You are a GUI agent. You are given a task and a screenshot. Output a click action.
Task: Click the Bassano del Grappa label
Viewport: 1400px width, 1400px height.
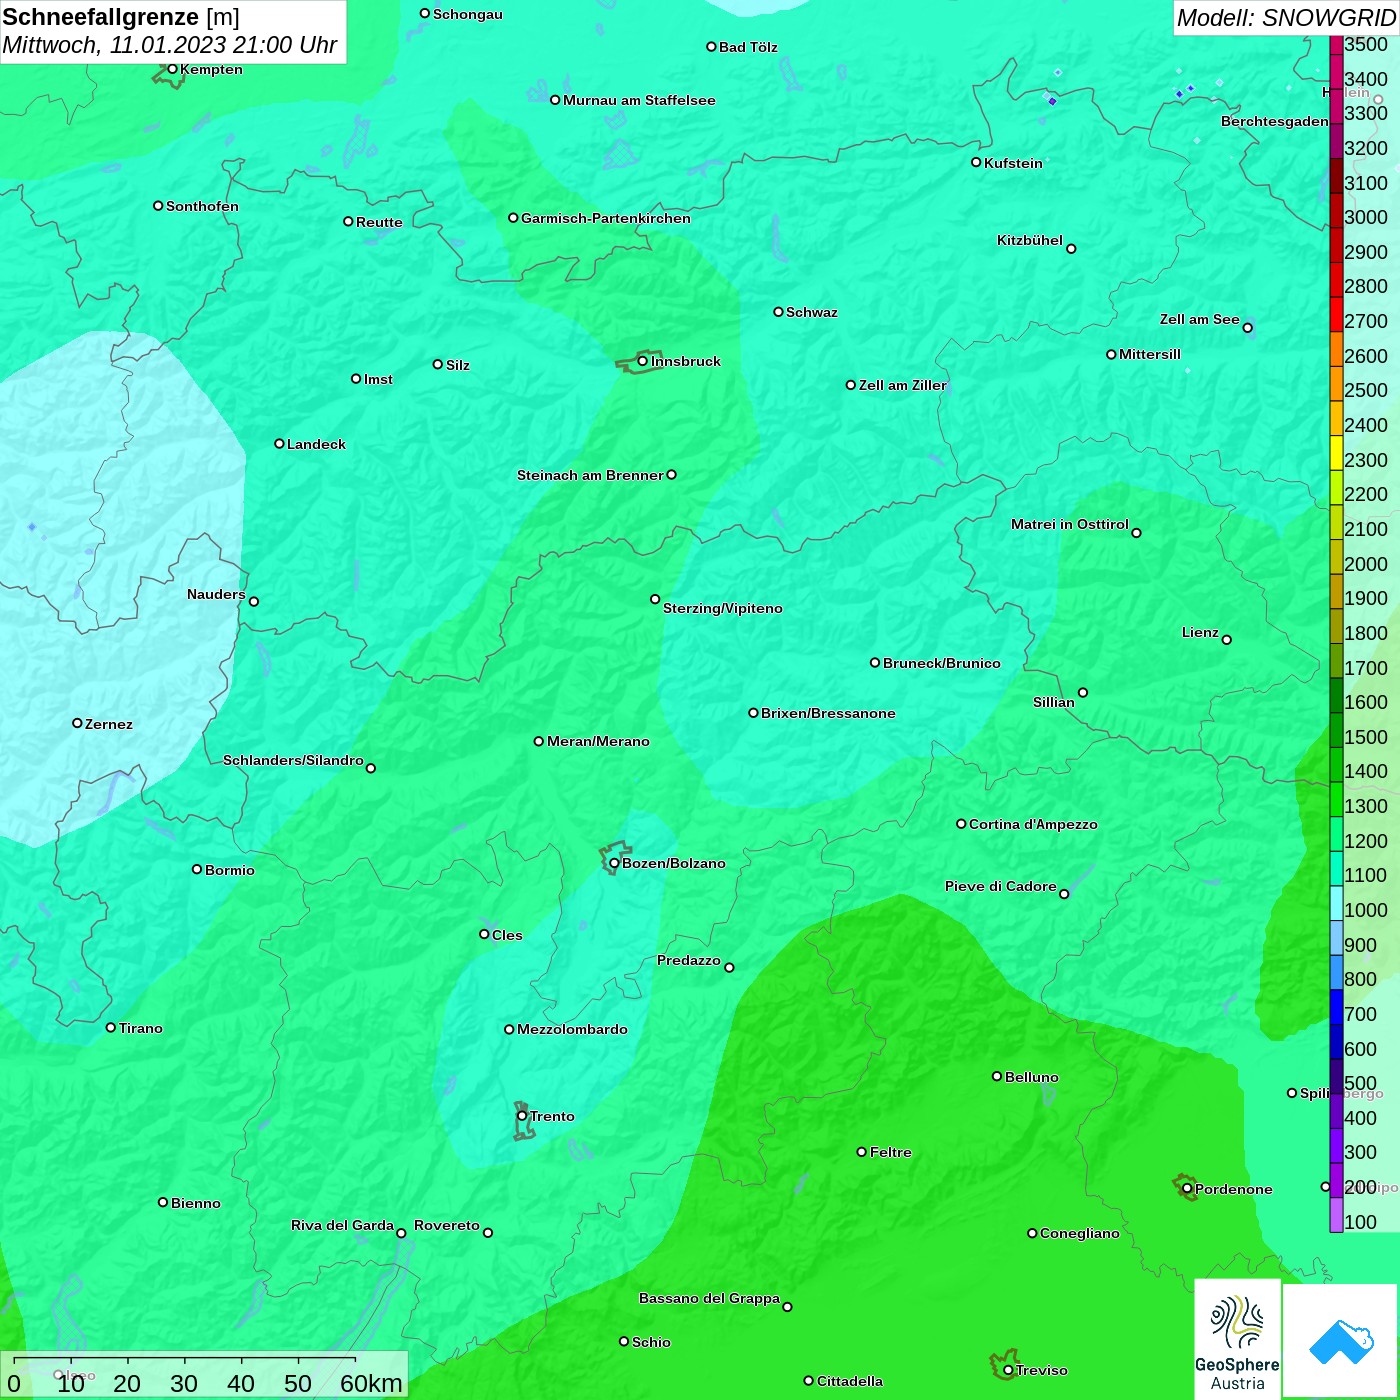pyautogui.click(x=709, y=1298)
